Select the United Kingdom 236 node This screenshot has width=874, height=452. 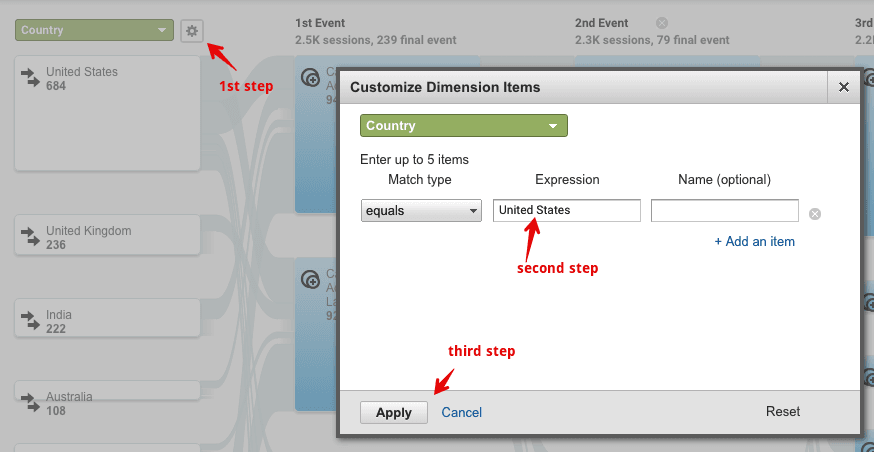pos(107,235)
